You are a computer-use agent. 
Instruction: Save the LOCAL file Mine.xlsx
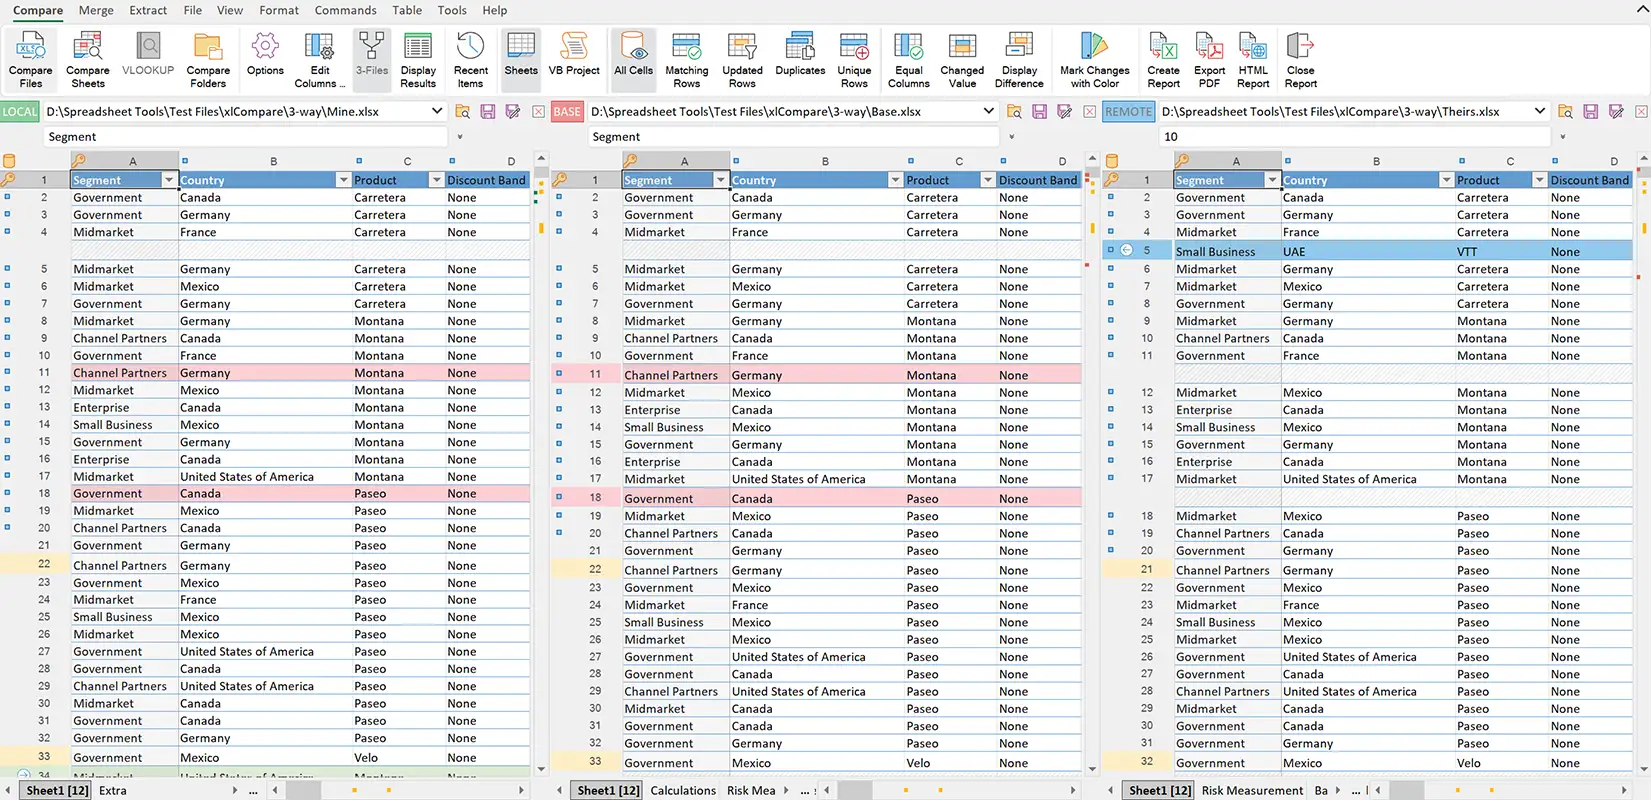tap(488, 112)
